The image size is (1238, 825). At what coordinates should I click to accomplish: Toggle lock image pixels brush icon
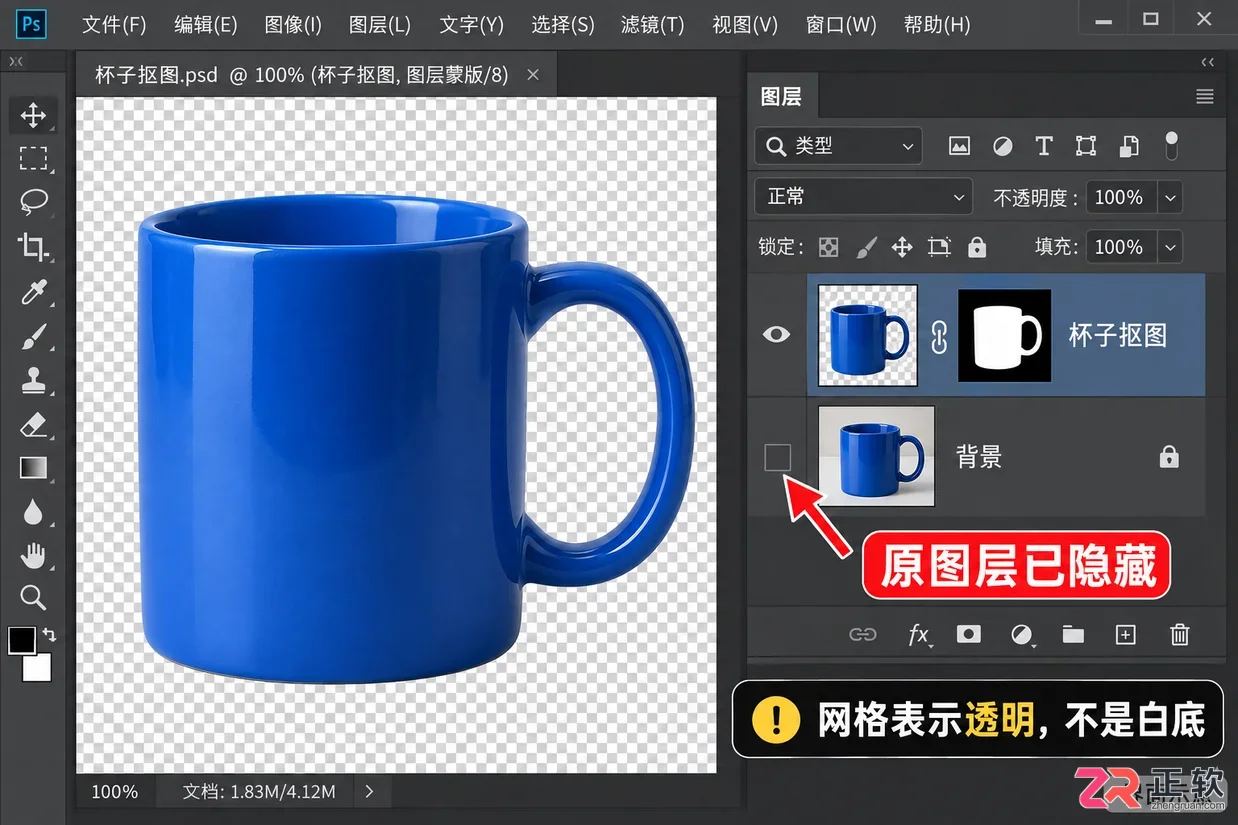click(x=867, y=247)
